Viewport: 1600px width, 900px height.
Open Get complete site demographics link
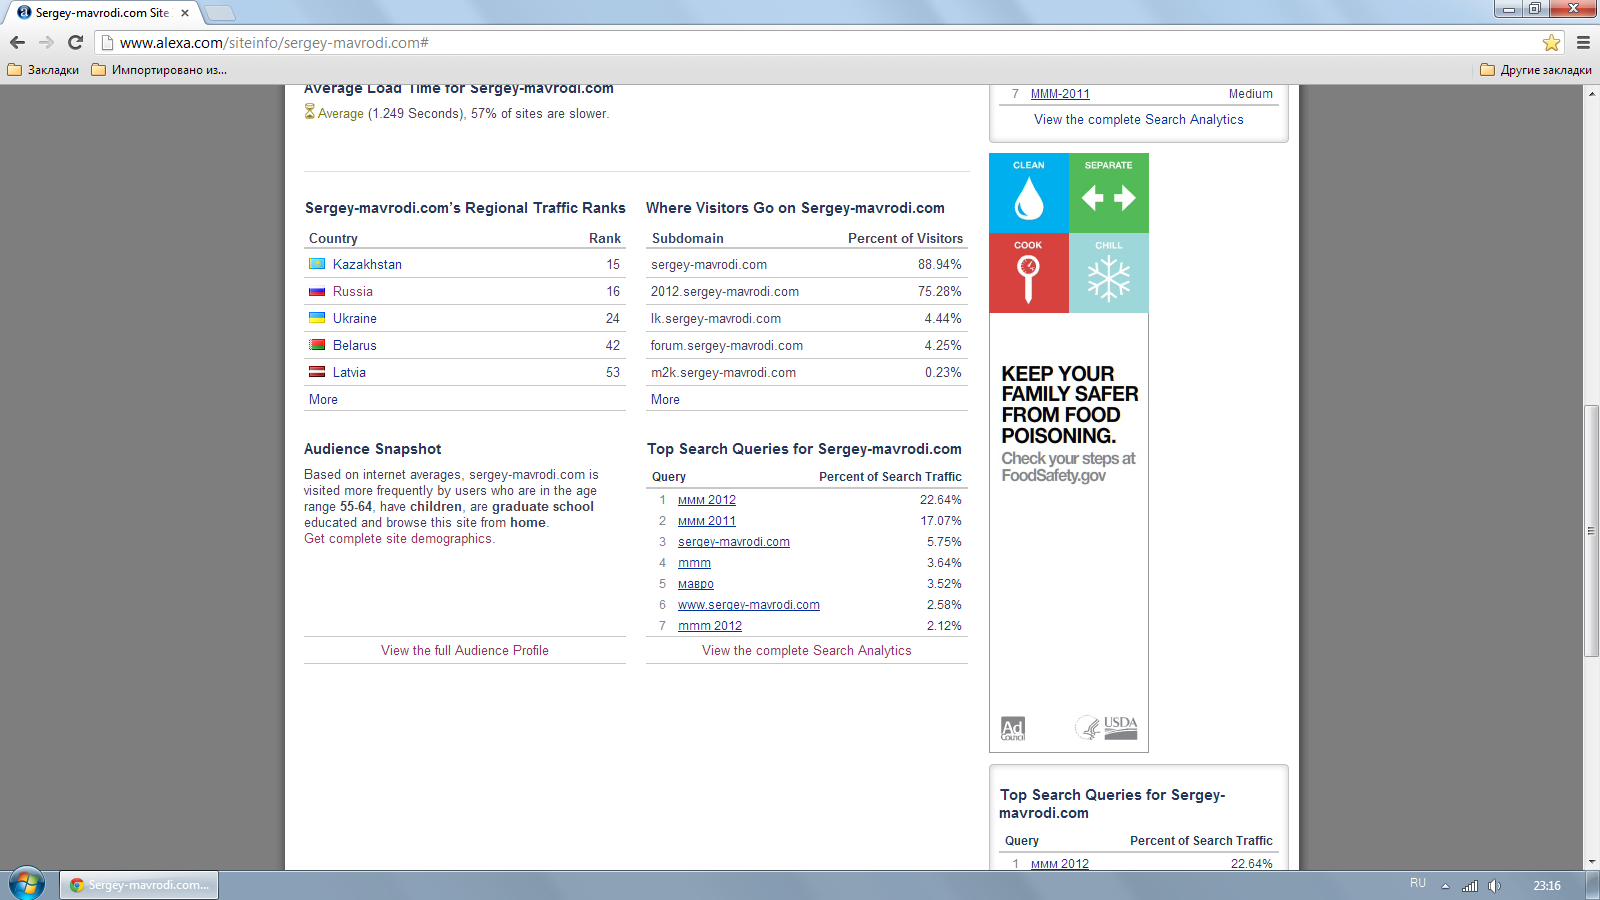(399, 538)
